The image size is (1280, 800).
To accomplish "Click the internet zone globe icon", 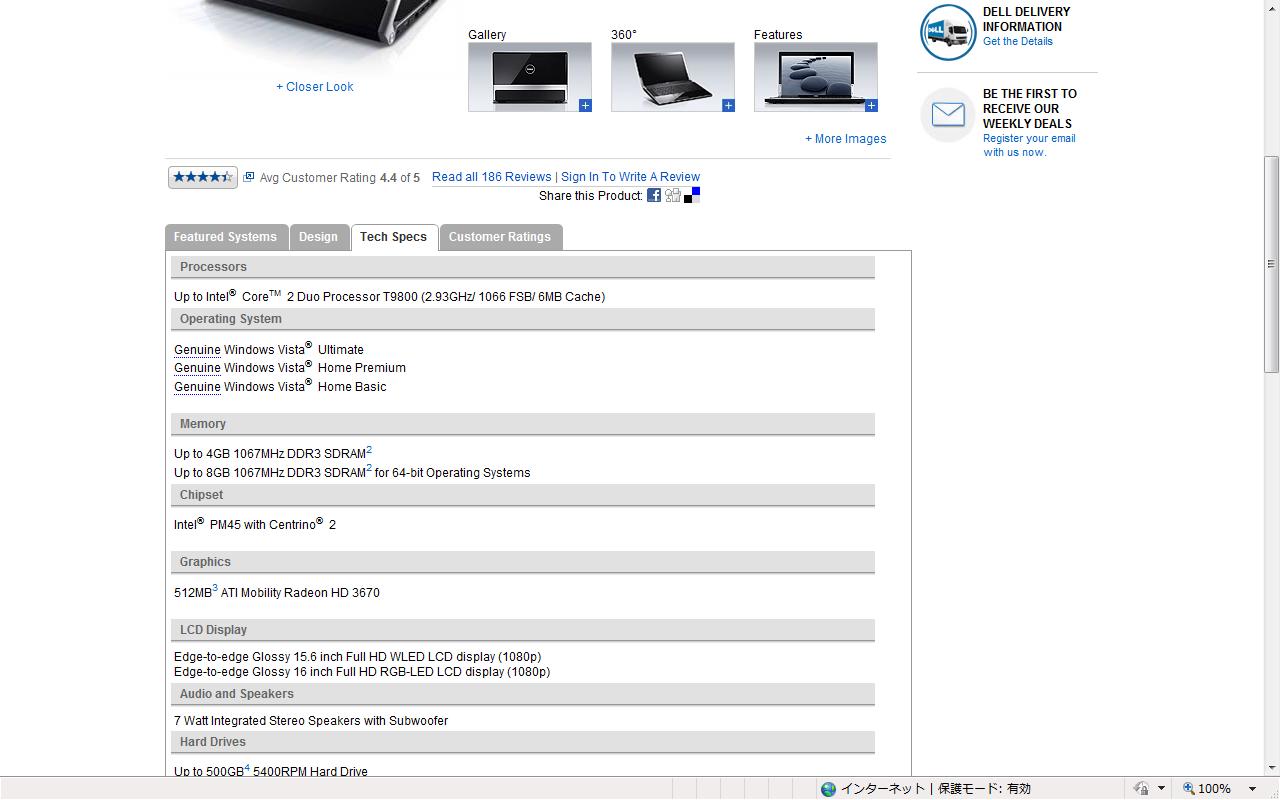I will pyautogui.click(x=828, y=789).
